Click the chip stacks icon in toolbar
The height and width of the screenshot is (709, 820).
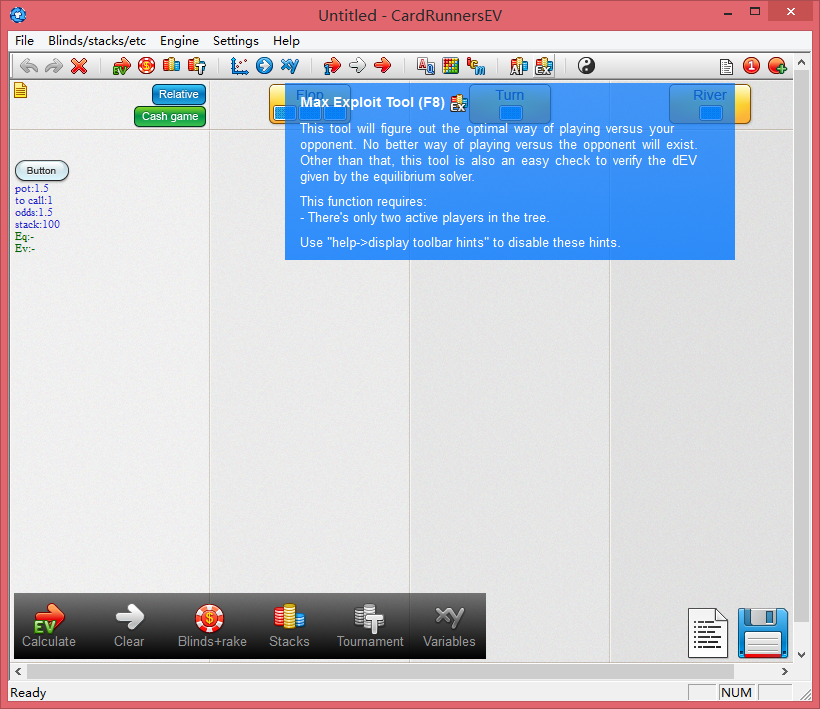click(172, 65)
